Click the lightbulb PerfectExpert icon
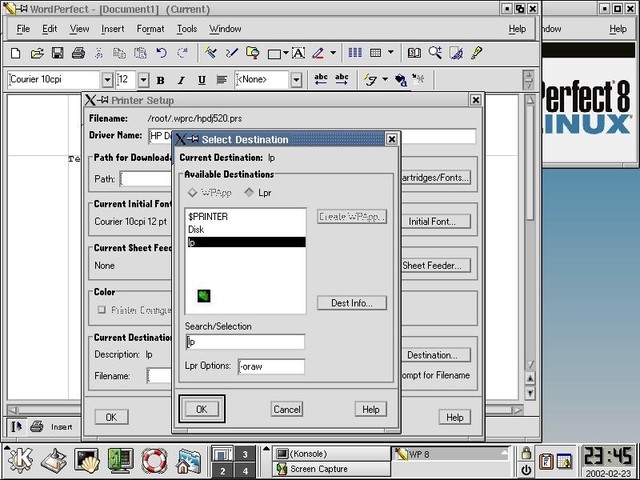The image size is (640, 480). 476,53
